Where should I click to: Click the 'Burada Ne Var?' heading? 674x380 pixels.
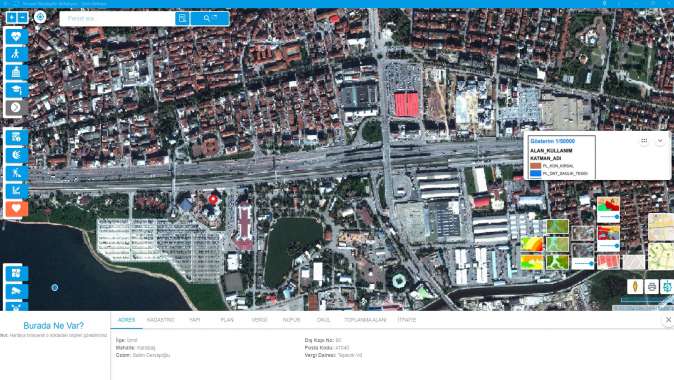[x=54, y=325]
